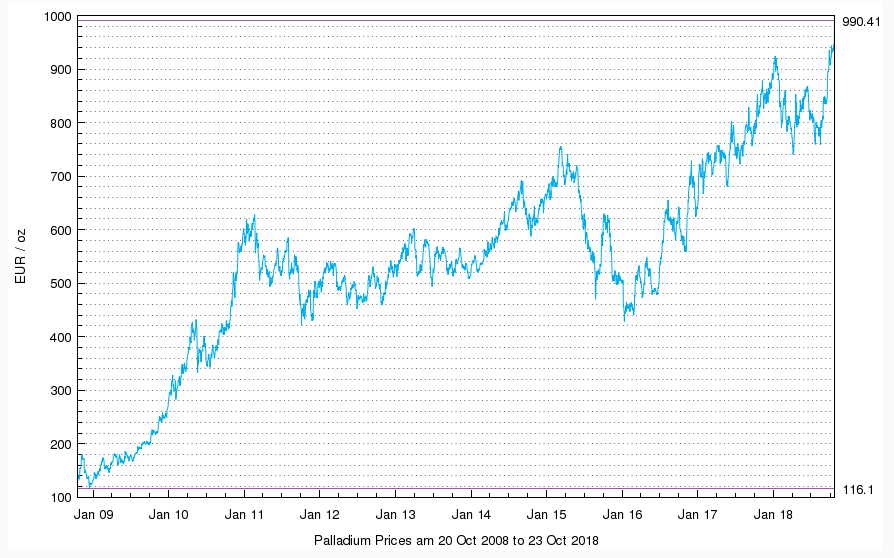Select the 'Jan 15' x-axis label
The width and height of the screenshot is (894, 558).
coord(546,516)
